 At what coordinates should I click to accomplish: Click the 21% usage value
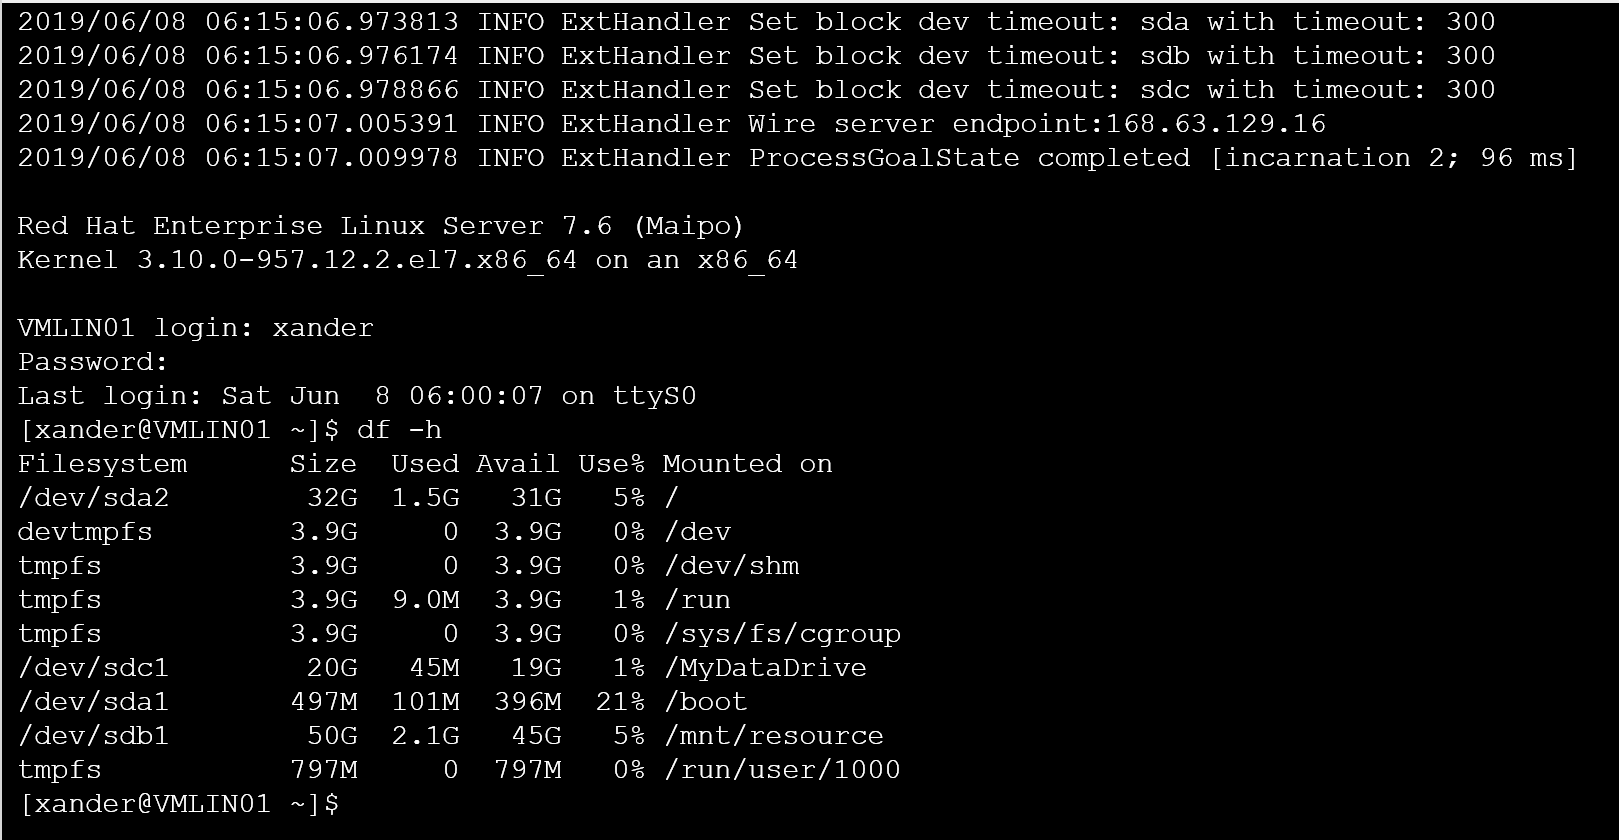(620, 702)
